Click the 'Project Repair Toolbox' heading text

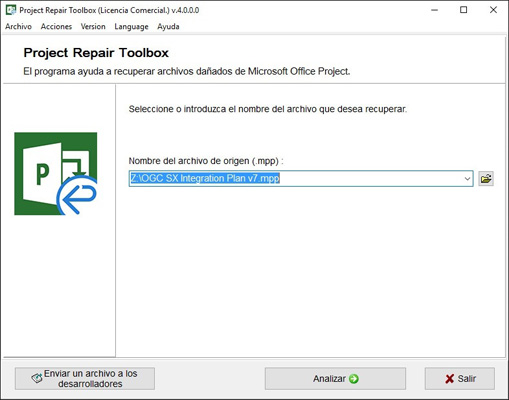pos(96,53)
